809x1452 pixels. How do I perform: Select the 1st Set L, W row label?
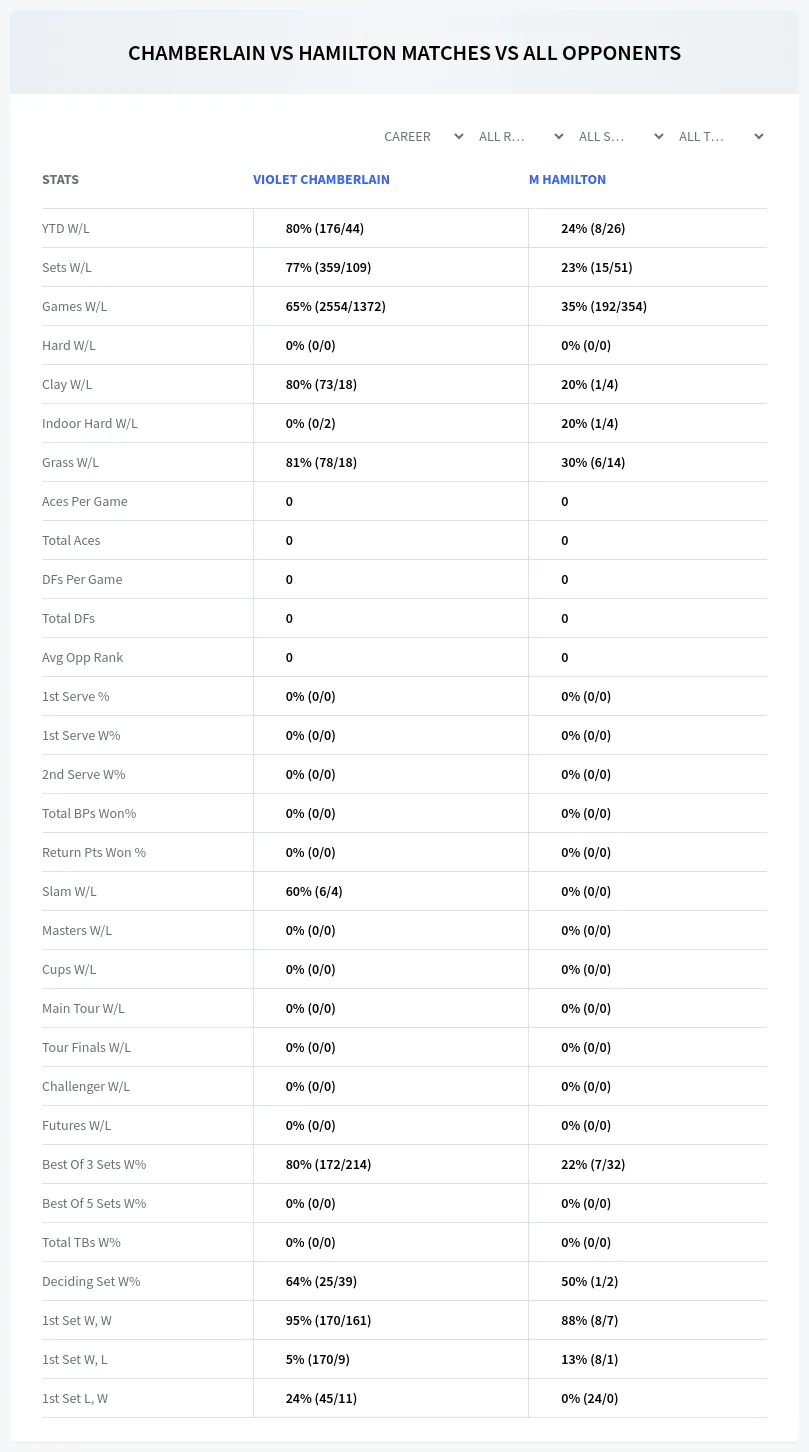point(75,1398)
